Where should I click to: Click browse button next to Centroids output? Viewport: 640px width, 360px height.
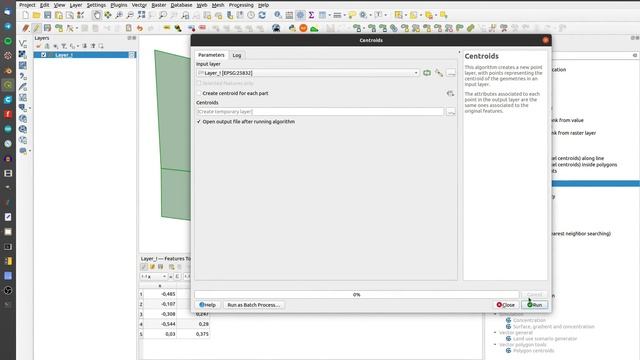coord(451,111)
